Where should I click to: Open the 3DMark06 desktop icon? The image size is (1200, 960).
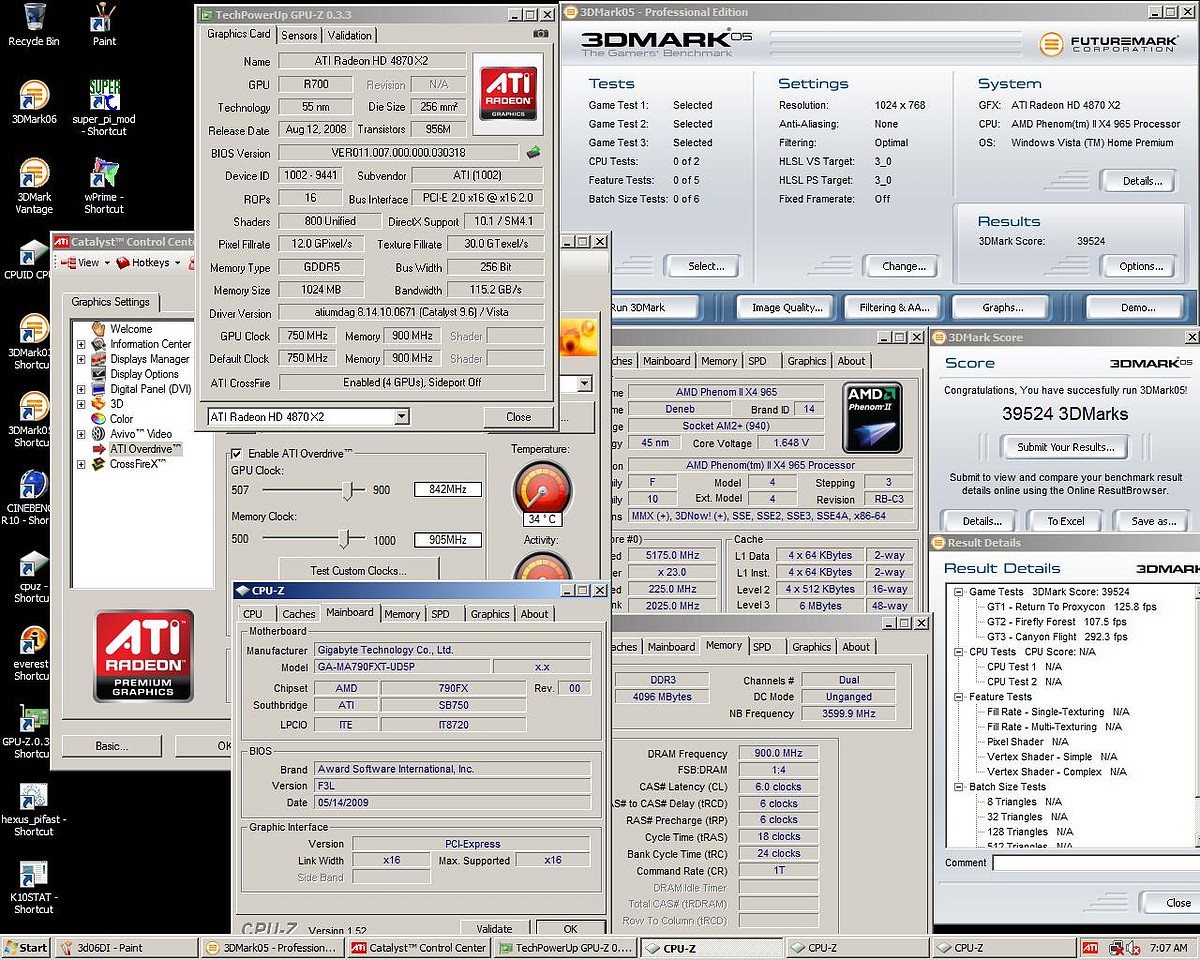(33, 102)
